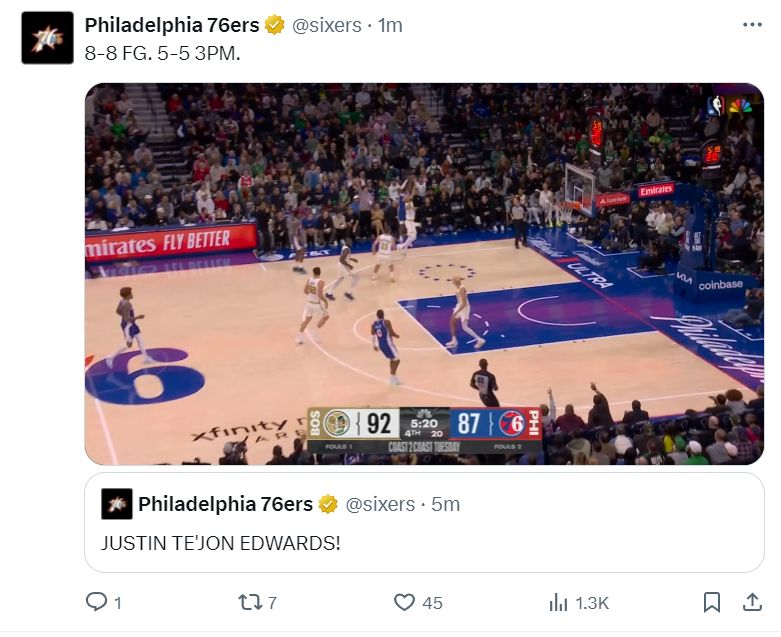Viewport: 781px width, 637px height.
Task: Click the @sixers handle in quoted tweet
Action: point(380,504)
